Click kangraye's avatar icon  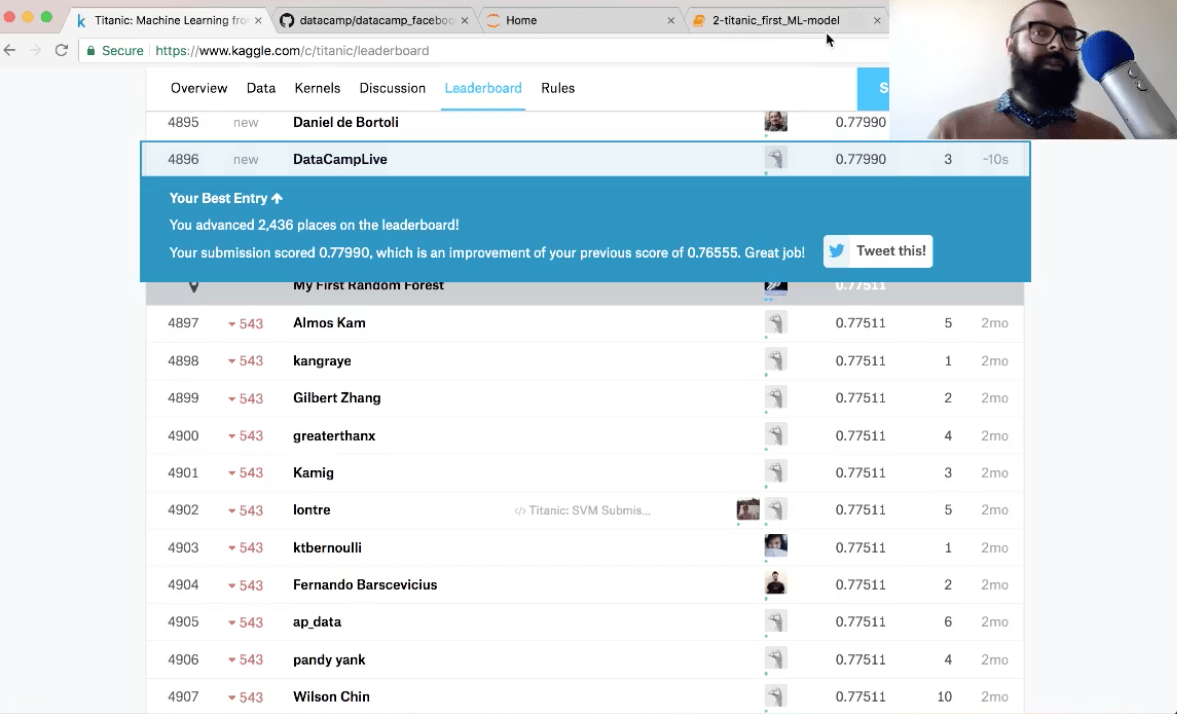point(775,360)
